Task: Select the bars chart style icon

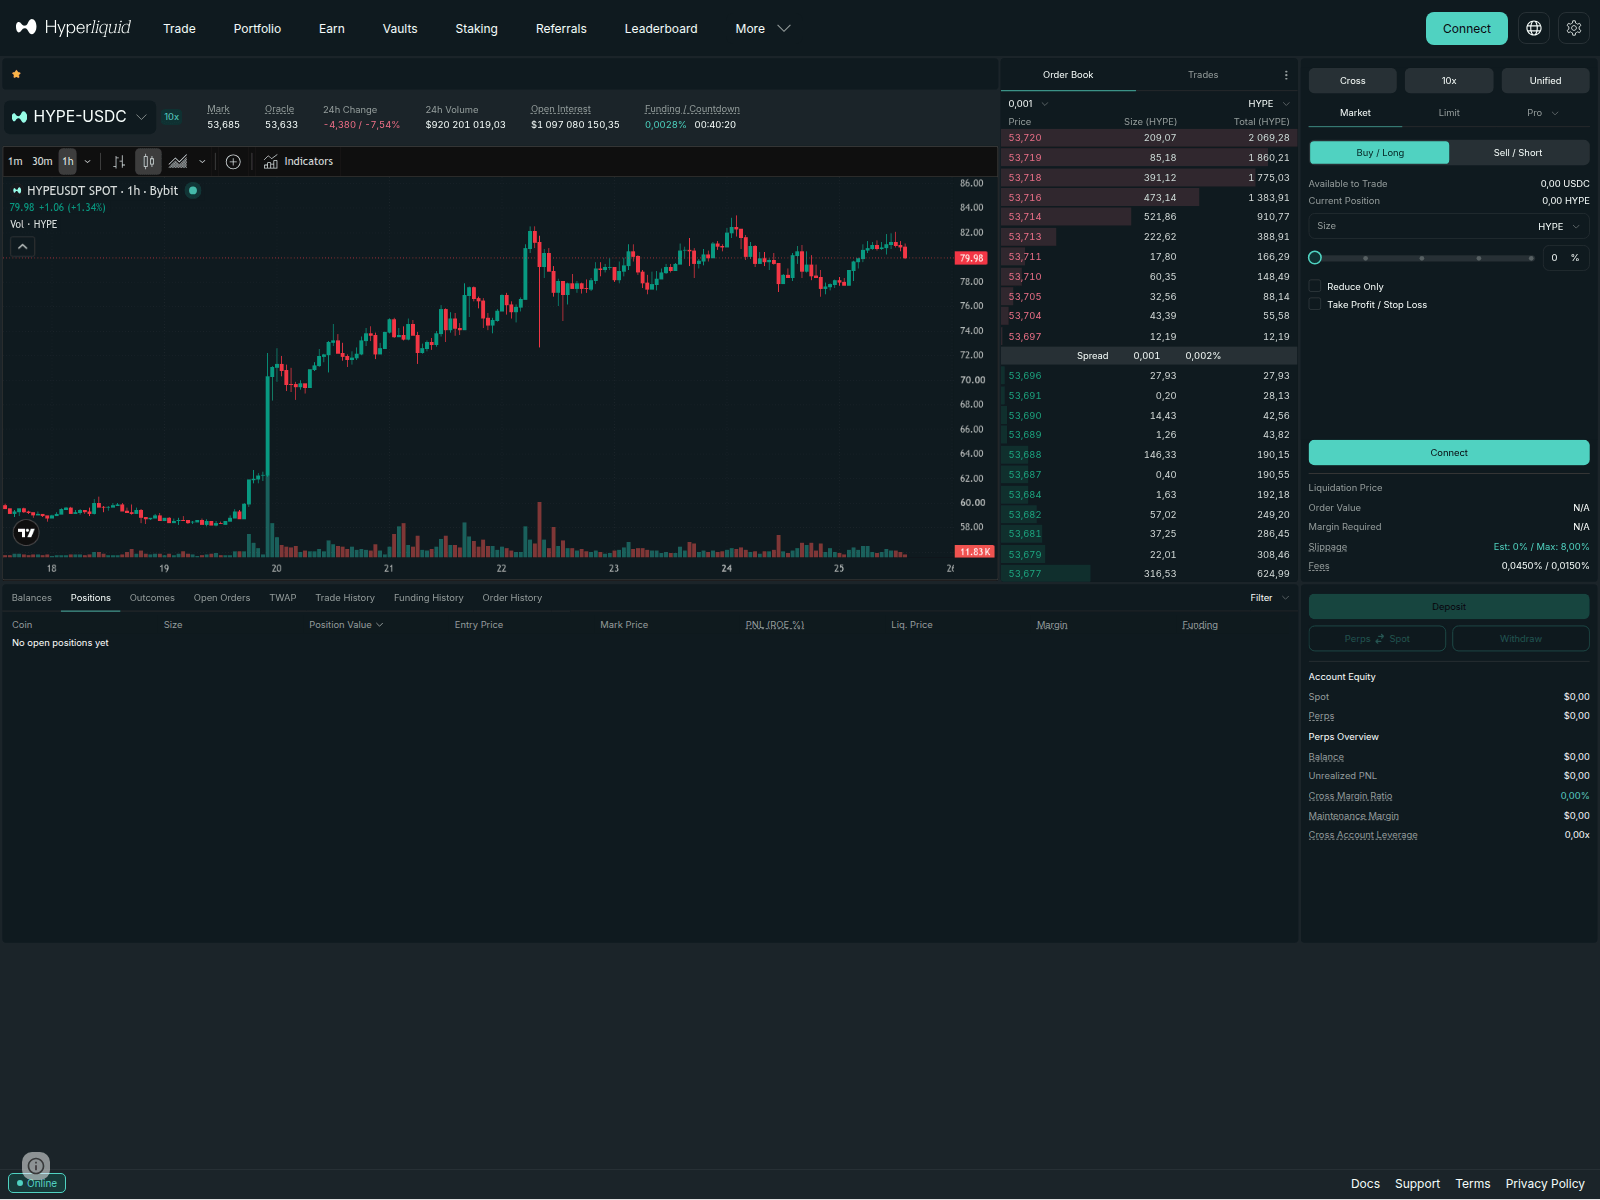Action: pyautogui.click(x=119, y=161)
